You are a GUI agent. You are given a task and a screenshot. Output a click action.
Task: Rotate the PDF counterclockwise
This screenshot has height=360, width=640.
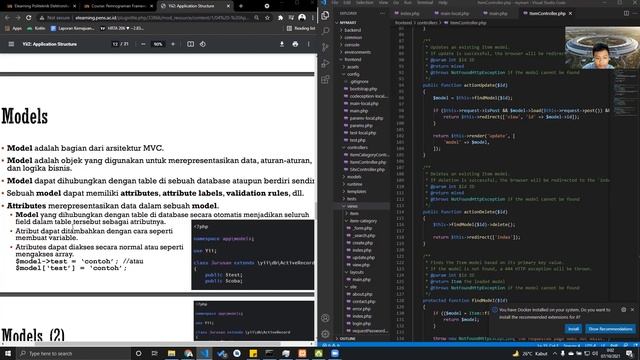(203, 44)
